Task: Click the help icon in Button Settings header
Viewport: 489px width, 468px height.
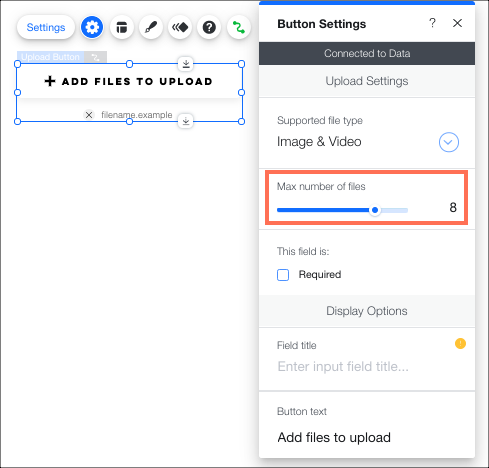Action: click(432, 23)
